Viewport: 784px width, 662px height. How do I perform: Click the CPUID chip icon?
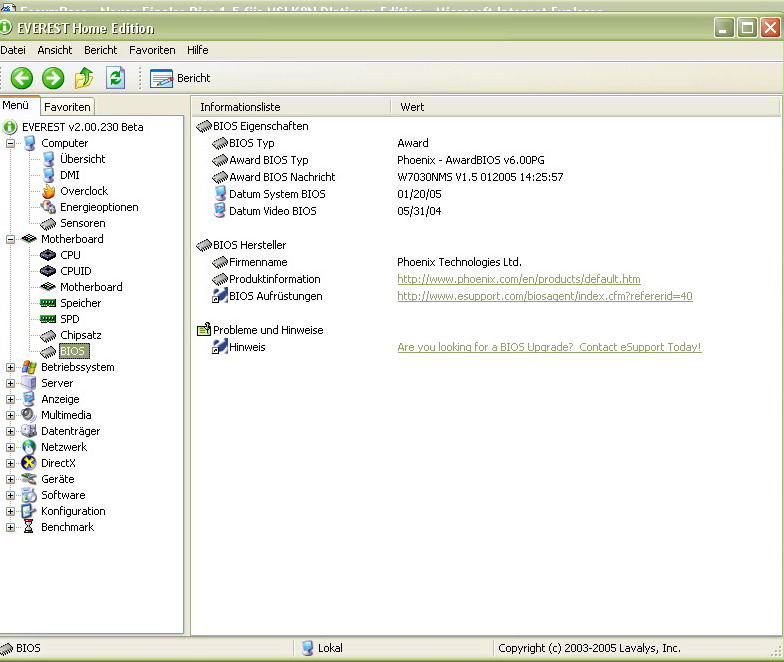point(48,271)
